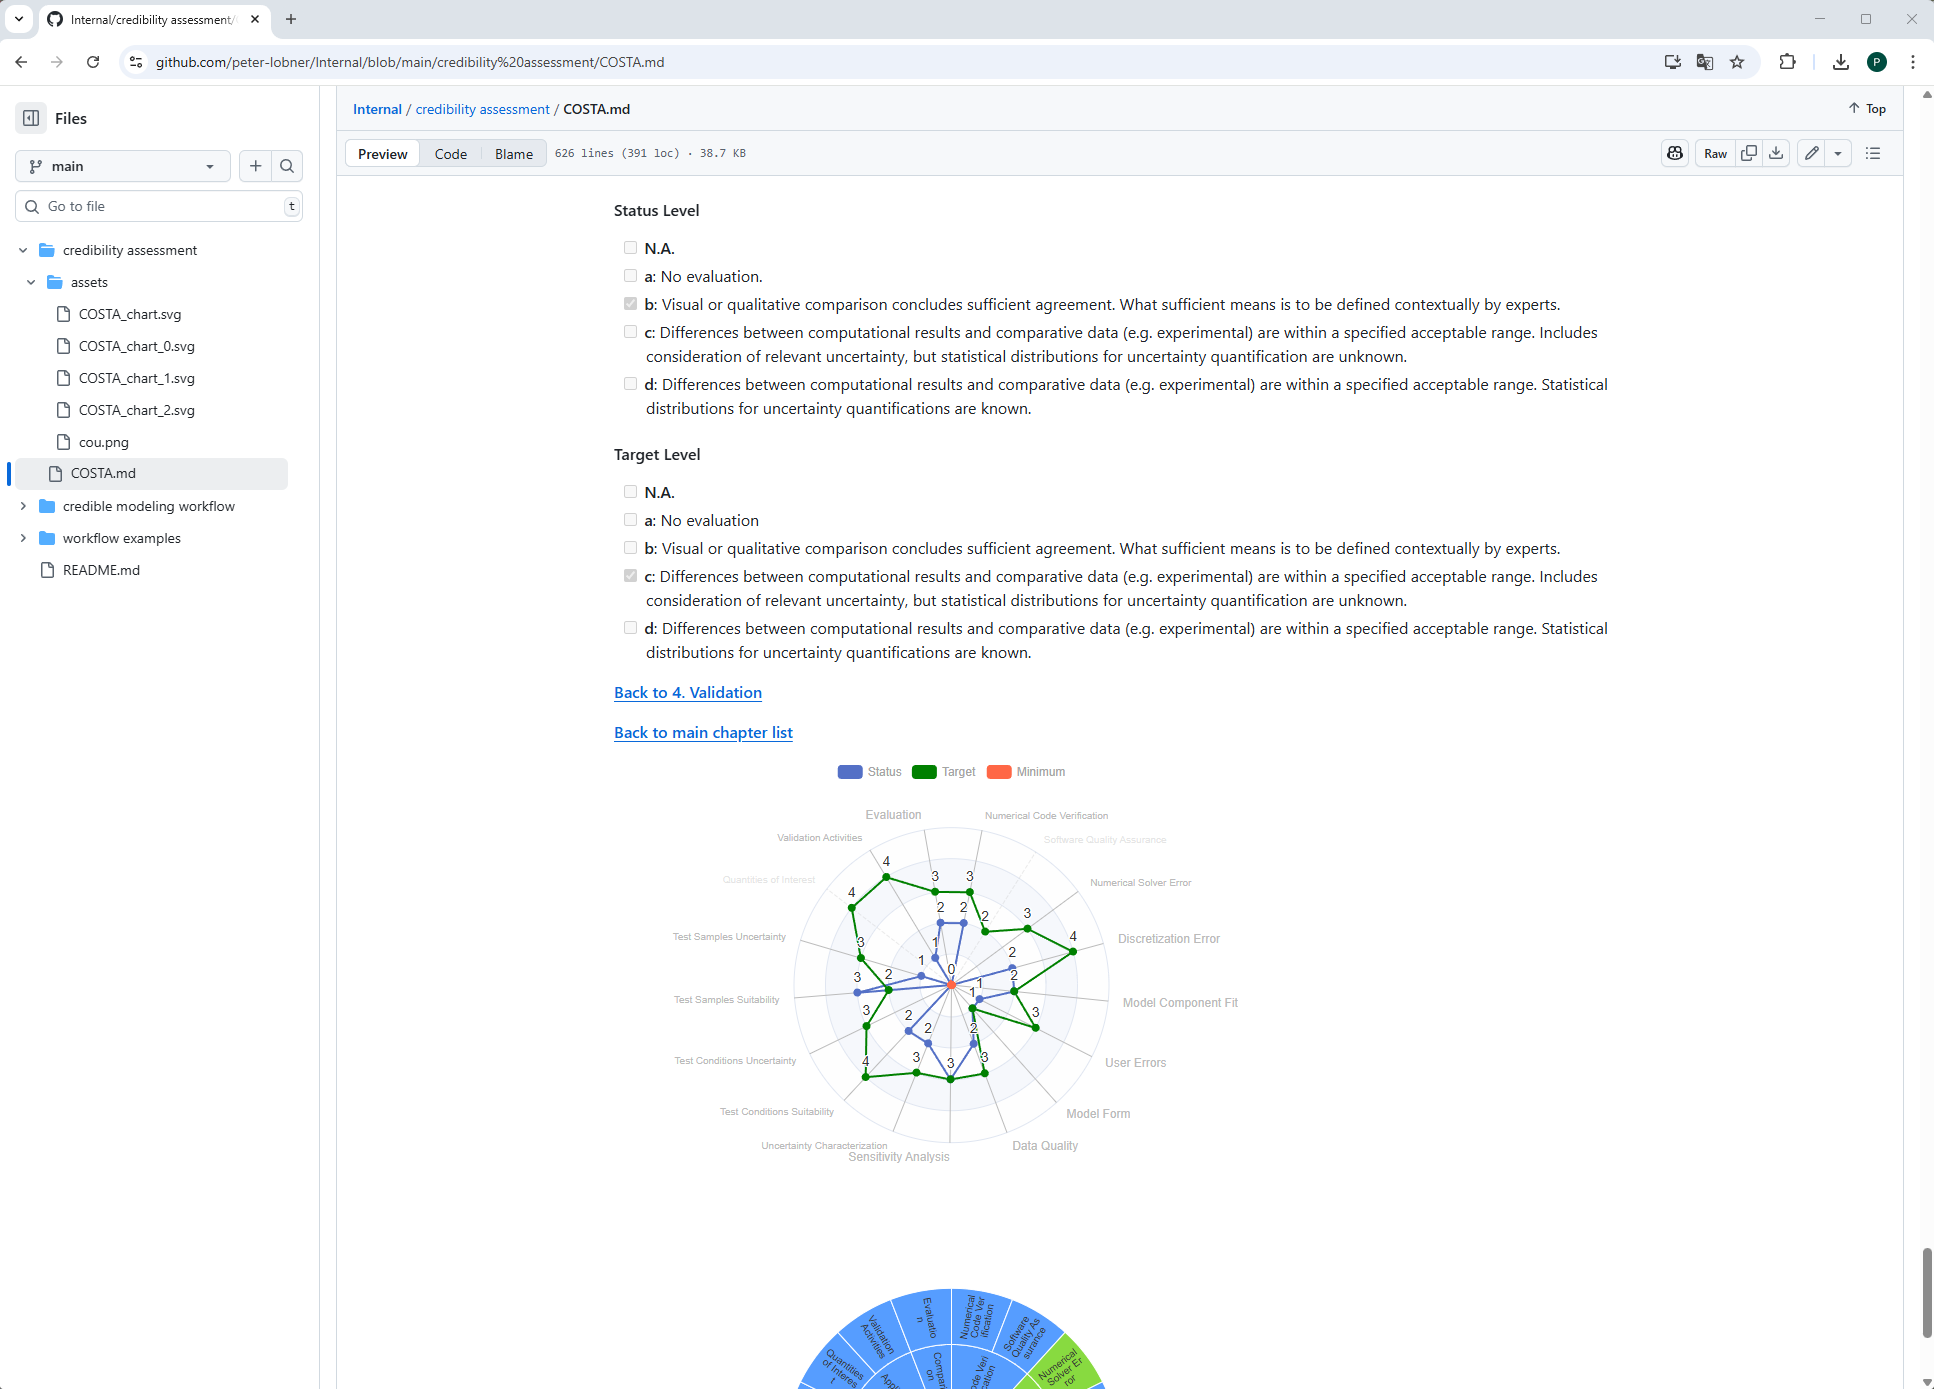
Task: Reload the current page
Action: click(x=93, y=62)
